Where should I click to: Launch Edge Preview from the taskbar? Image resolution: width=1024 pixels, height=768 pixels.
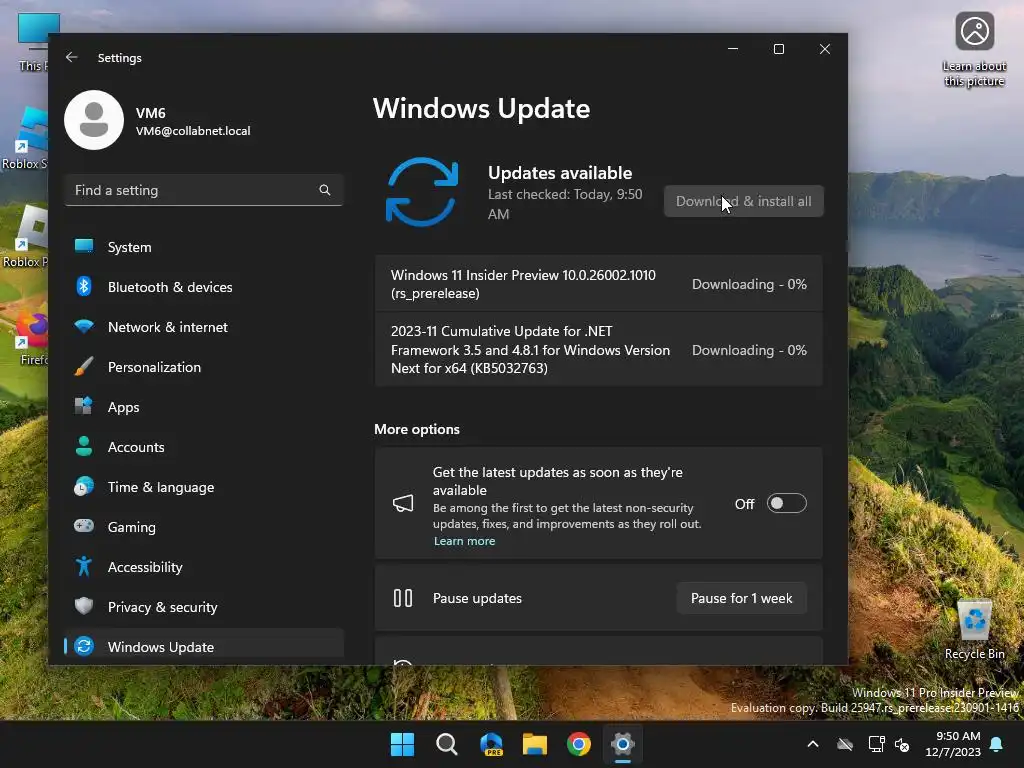tap(491, 744)
